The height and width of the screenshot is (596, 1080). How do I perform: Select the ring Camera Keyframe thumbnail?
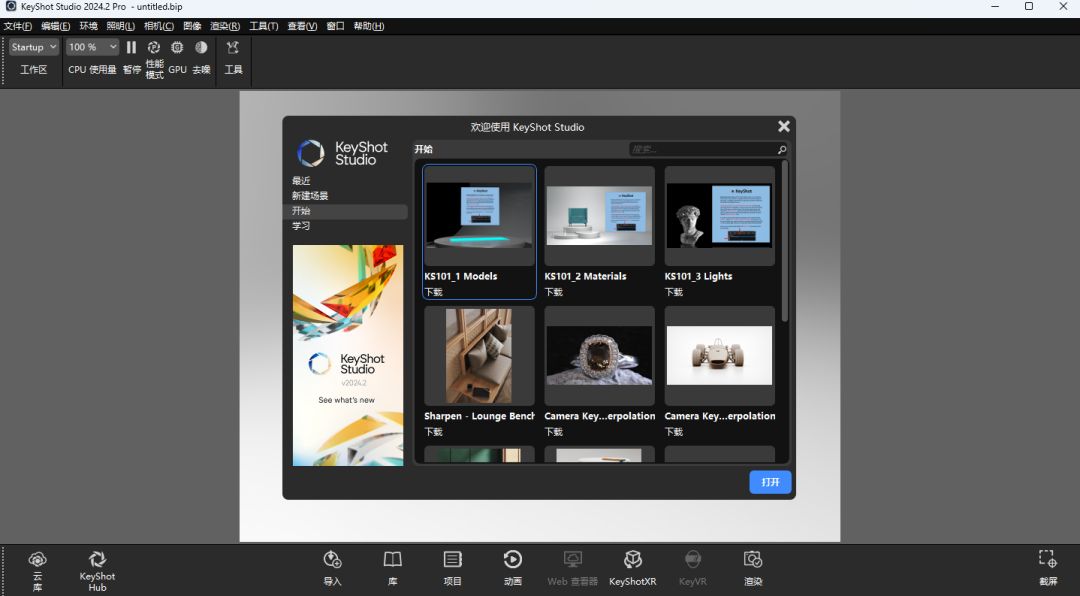tap(599, 356)
